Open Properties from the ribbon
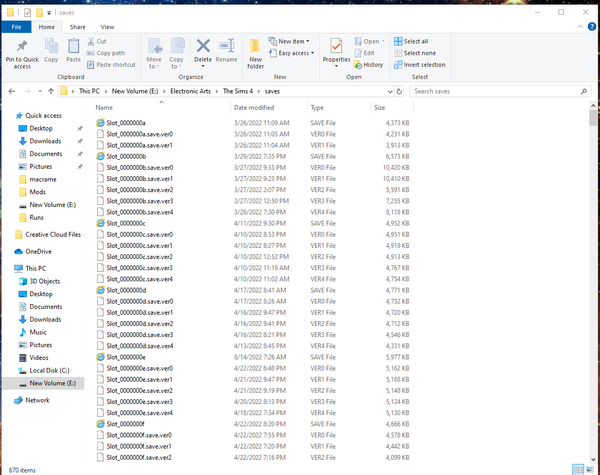 (x=336, y=54)
